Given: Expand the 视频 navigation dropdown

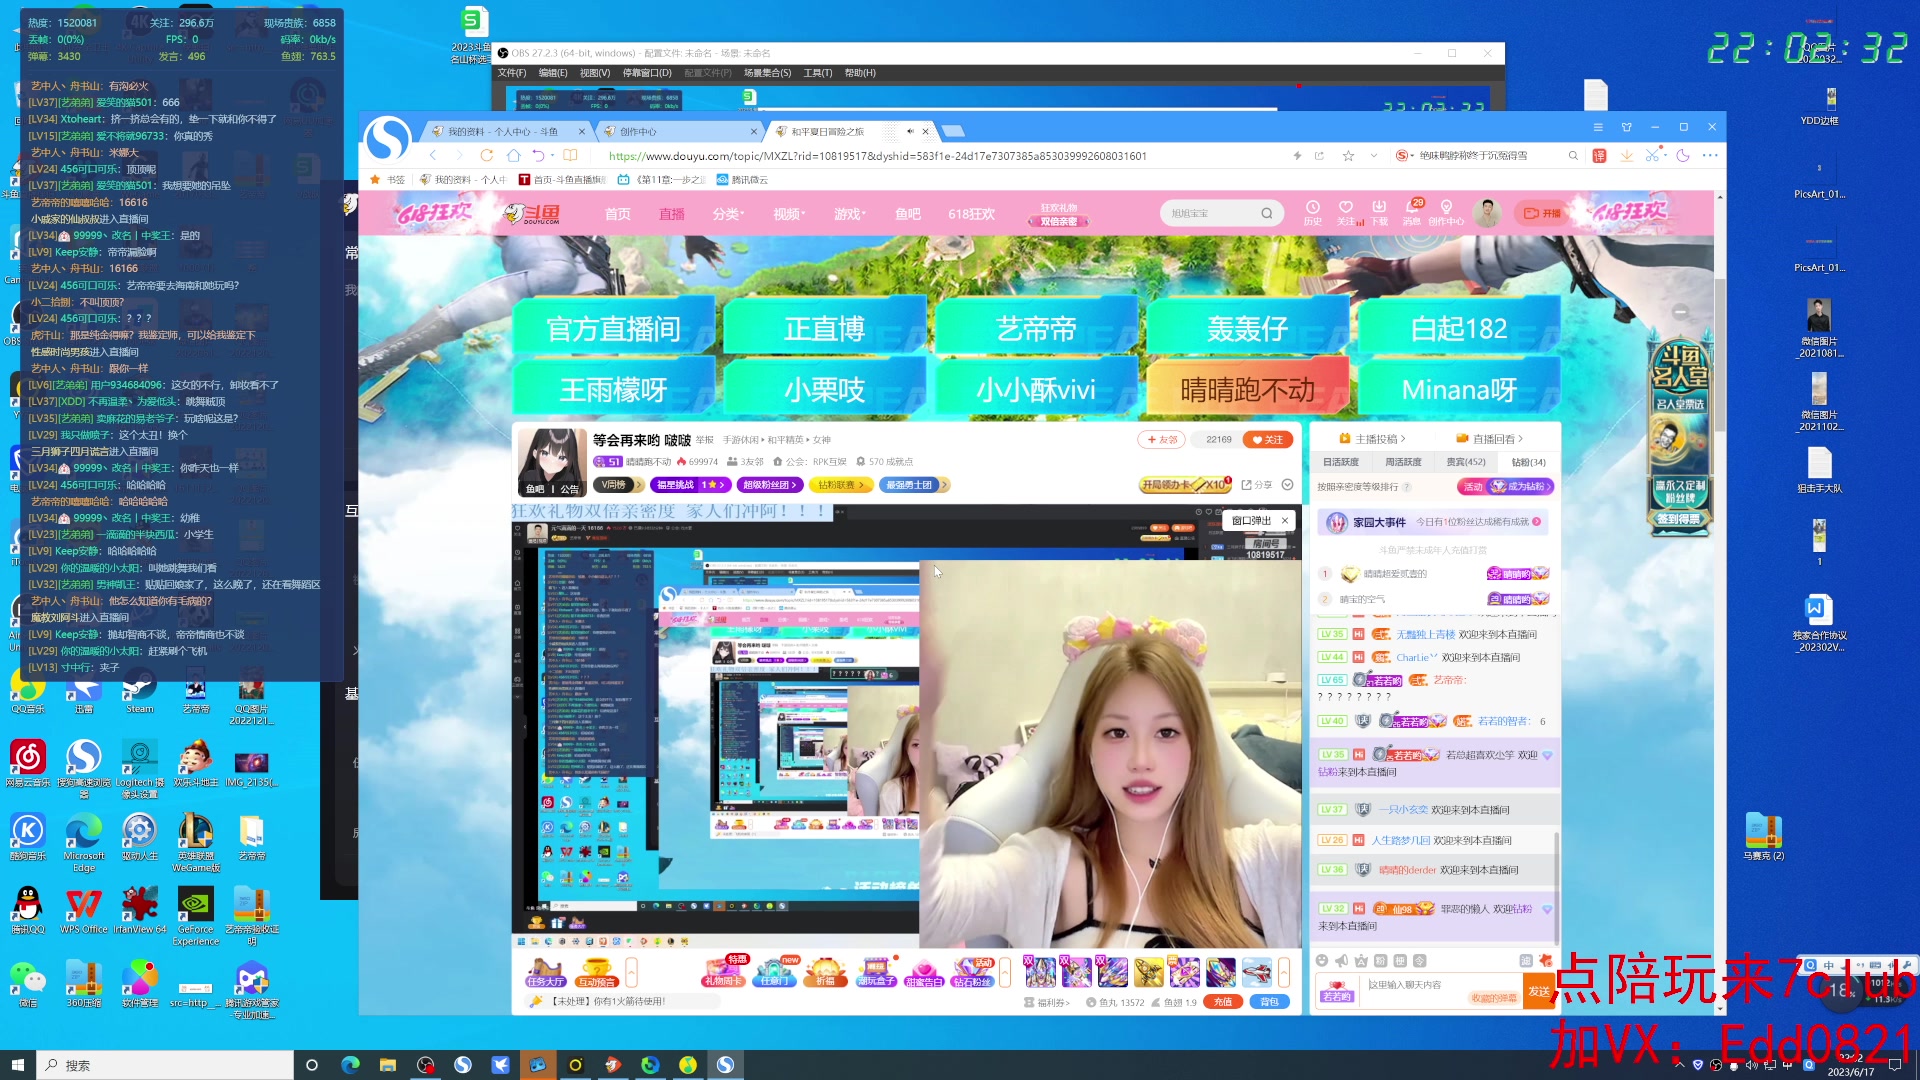Looking at the screenshot, I should pyautogui.click(x=789, y=214).
